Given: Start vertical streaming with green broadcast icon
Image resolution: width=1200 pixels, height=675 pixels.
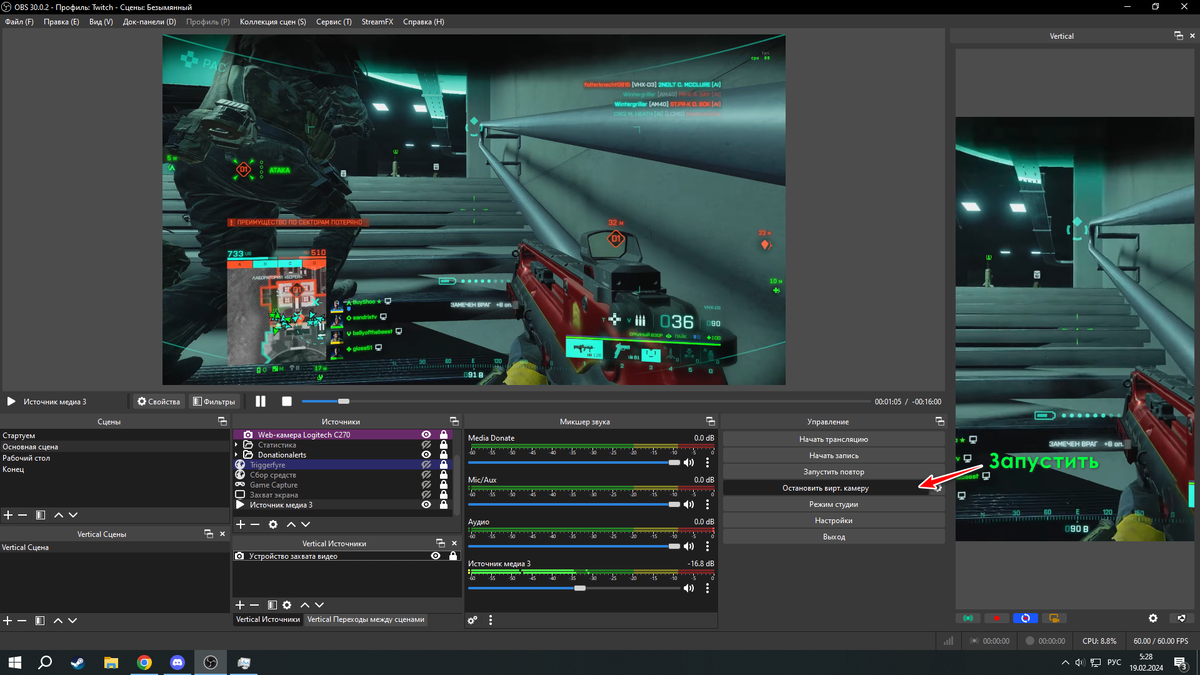Looking at the screenshot, I should pos(968,618).
